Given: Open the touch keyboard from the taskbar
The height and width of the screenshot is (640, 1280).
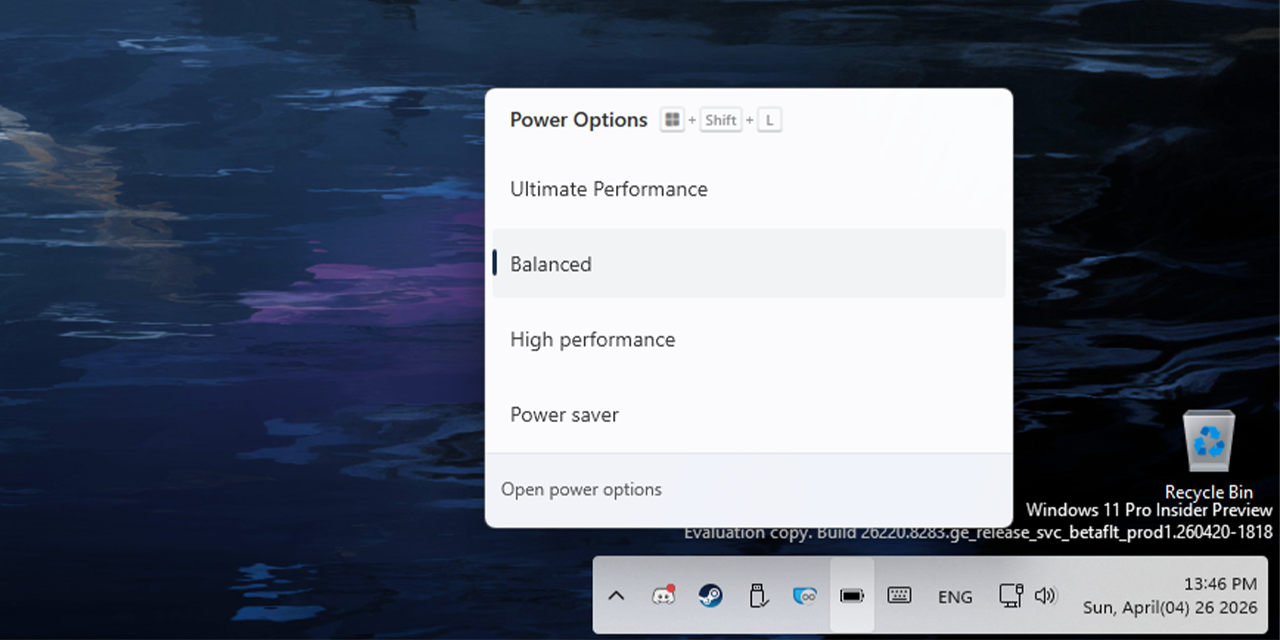Looking at the screenshot, I should [901, 596].
